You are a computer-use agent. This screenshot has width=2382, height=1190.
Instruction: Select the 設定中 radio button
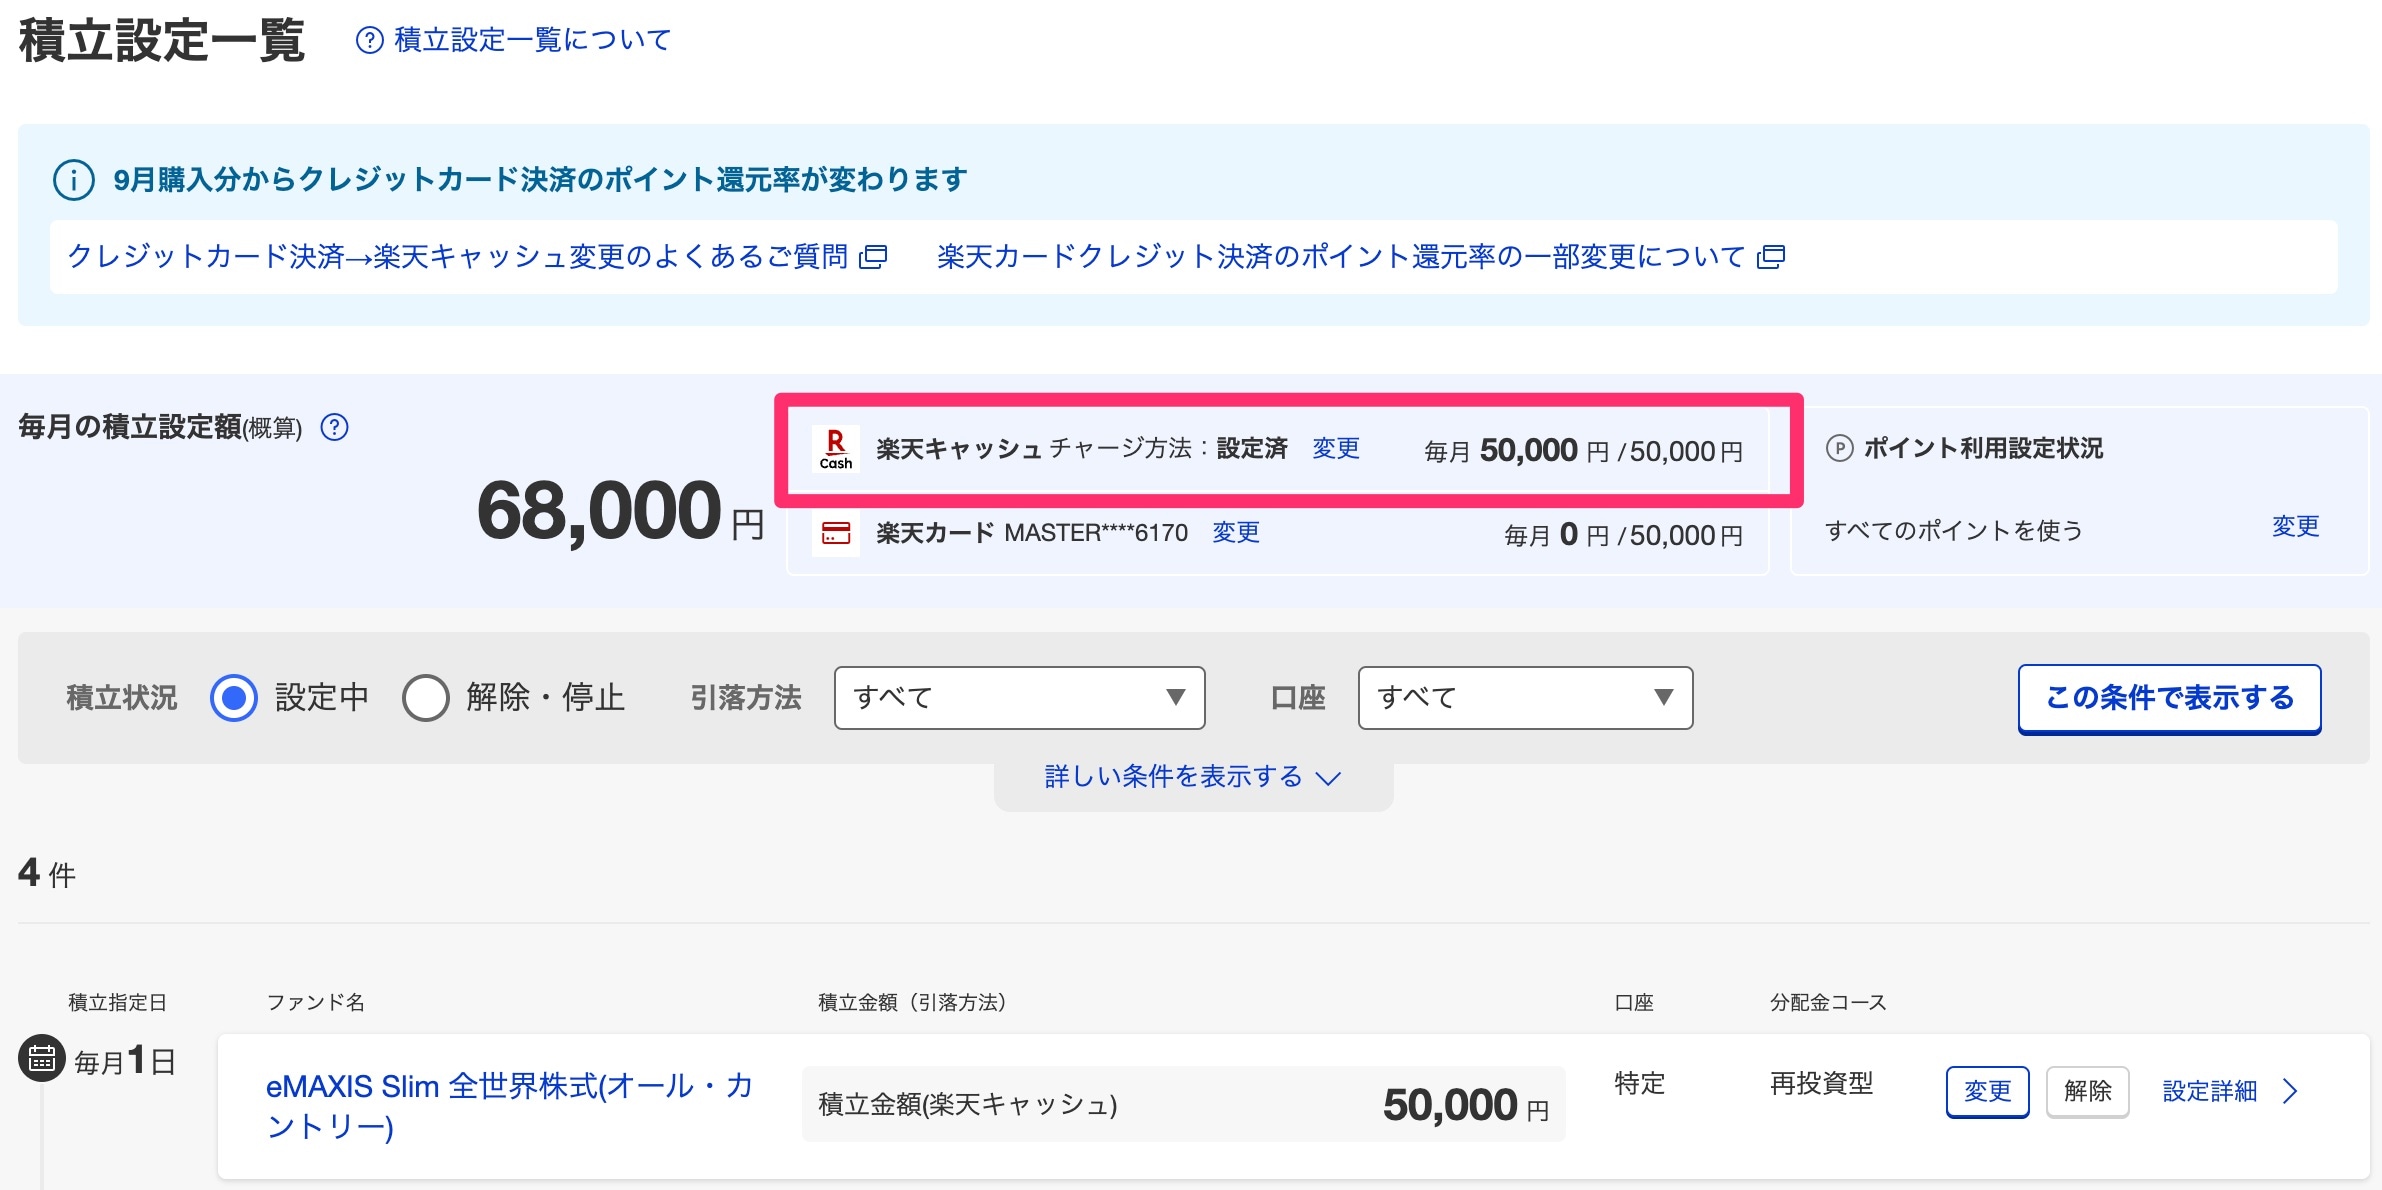[234, 698]
